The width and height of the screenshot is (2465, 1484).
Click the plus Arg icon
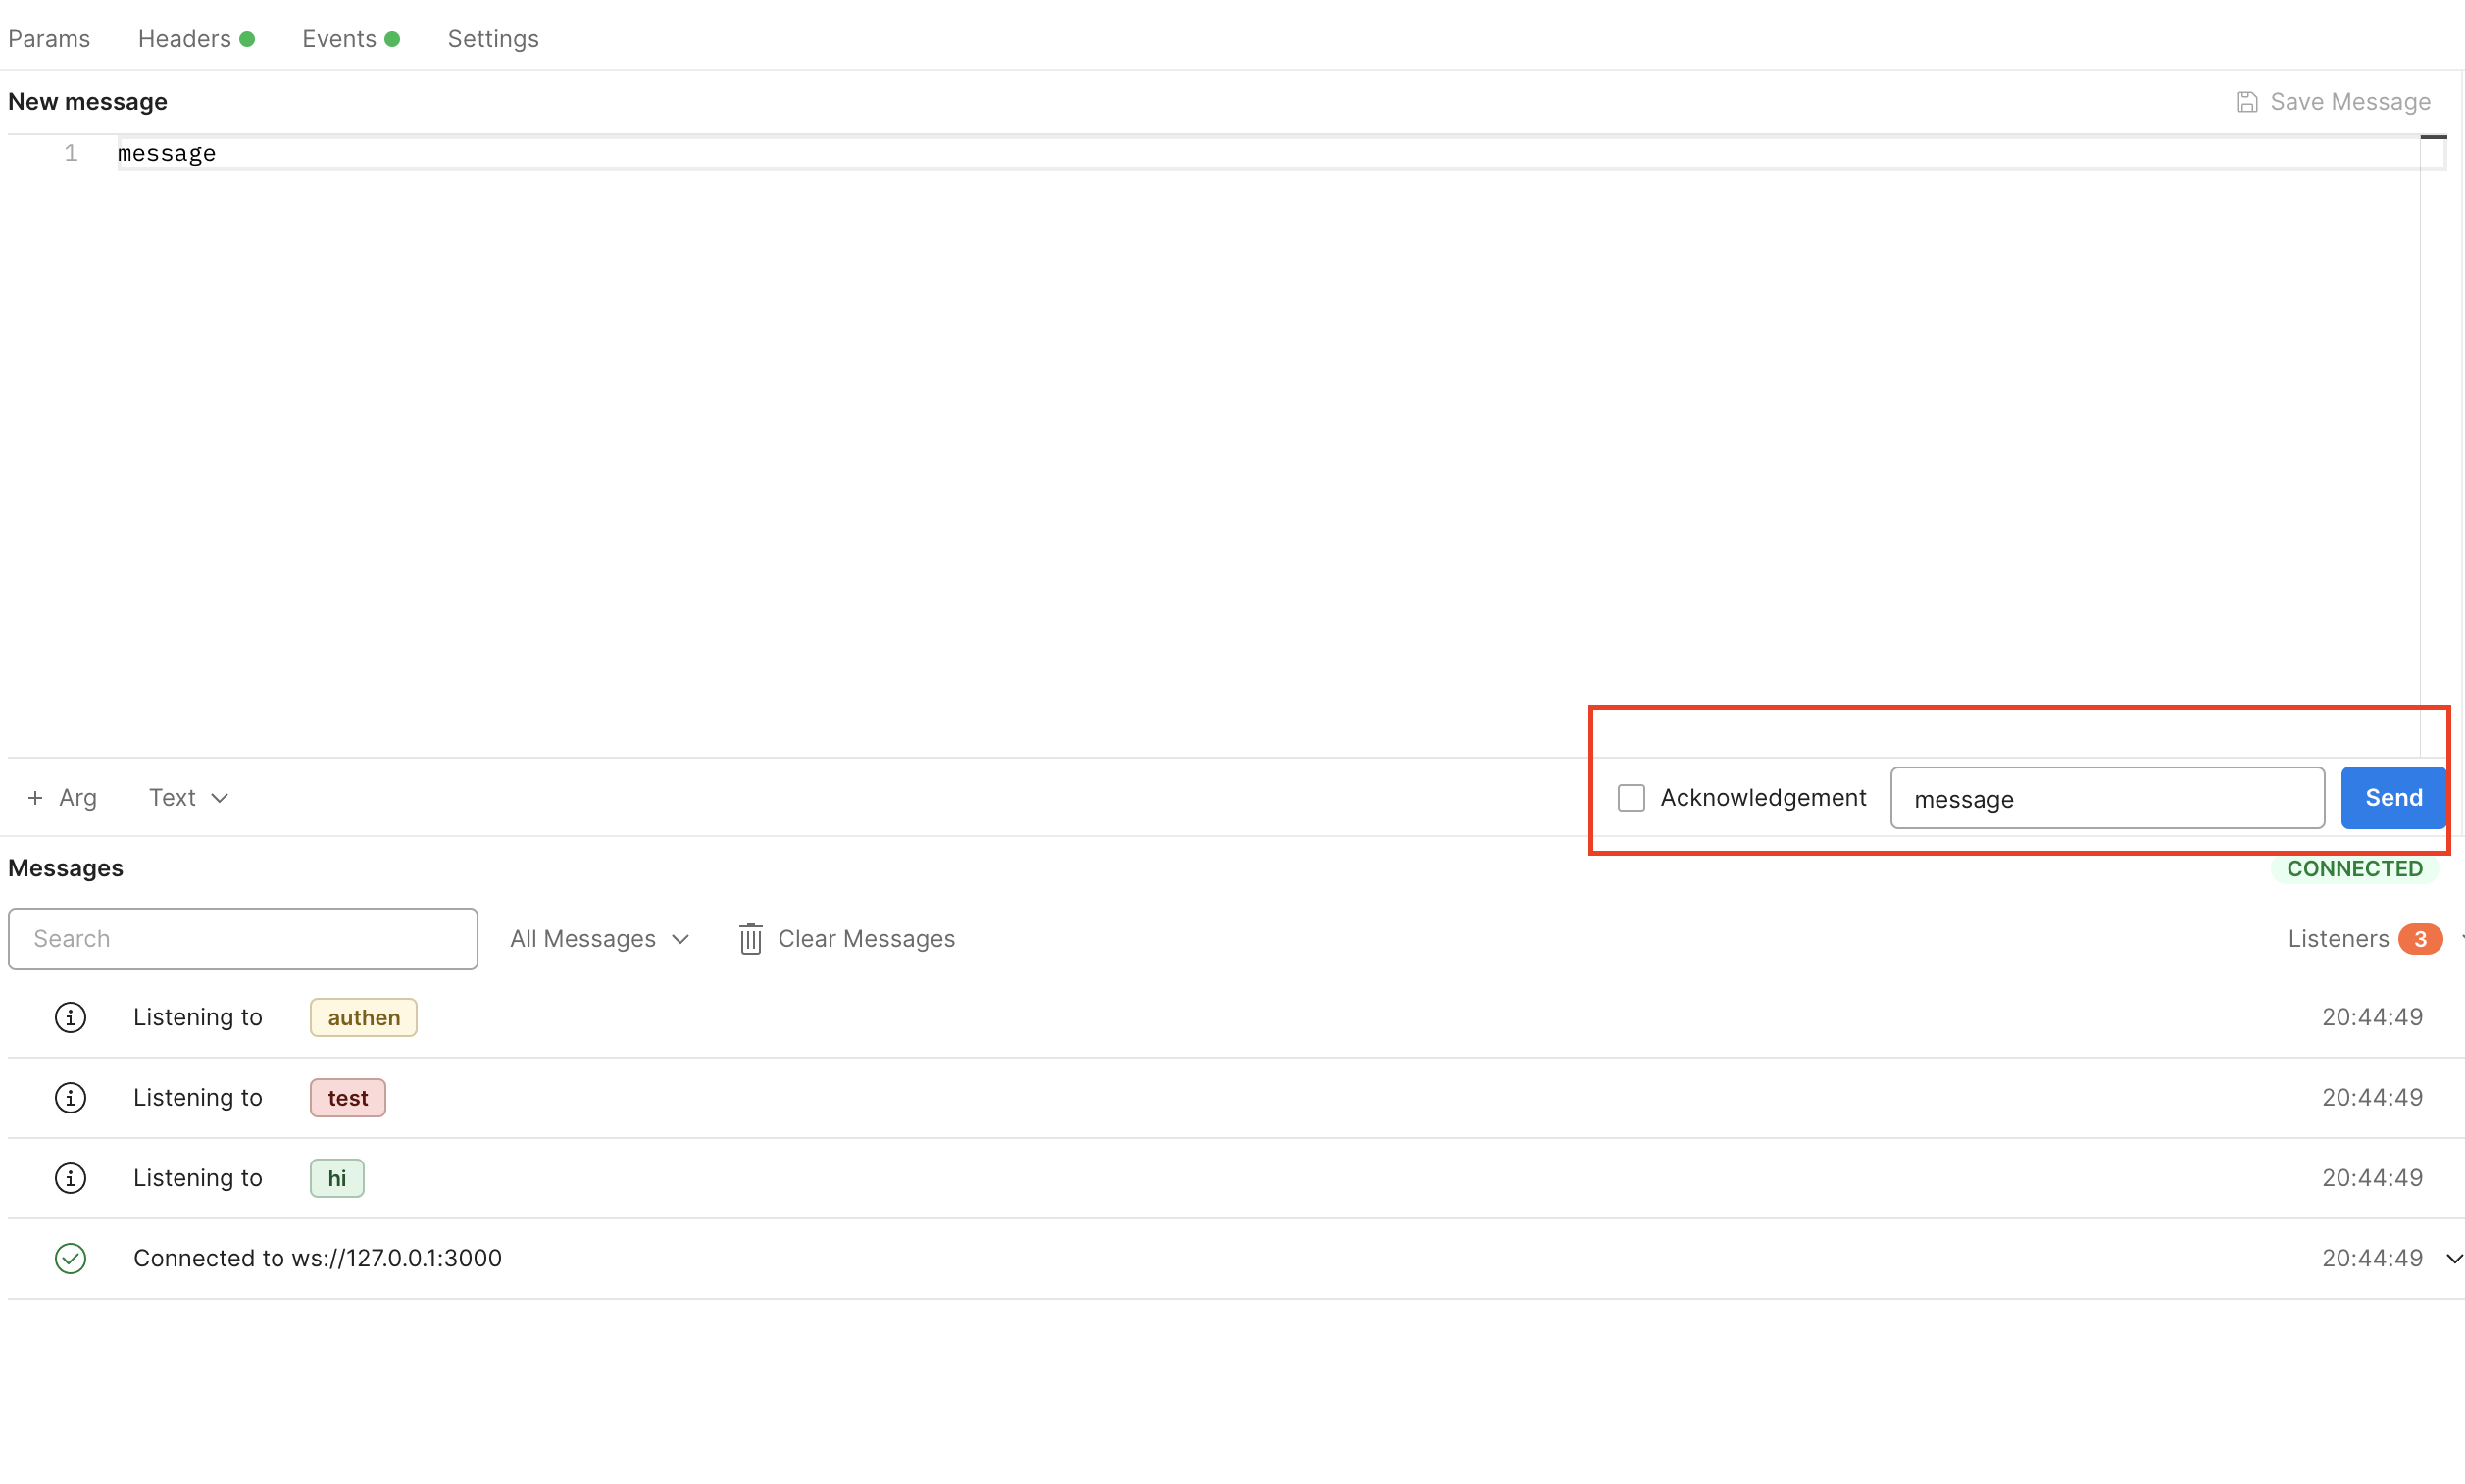pos(36,798)
